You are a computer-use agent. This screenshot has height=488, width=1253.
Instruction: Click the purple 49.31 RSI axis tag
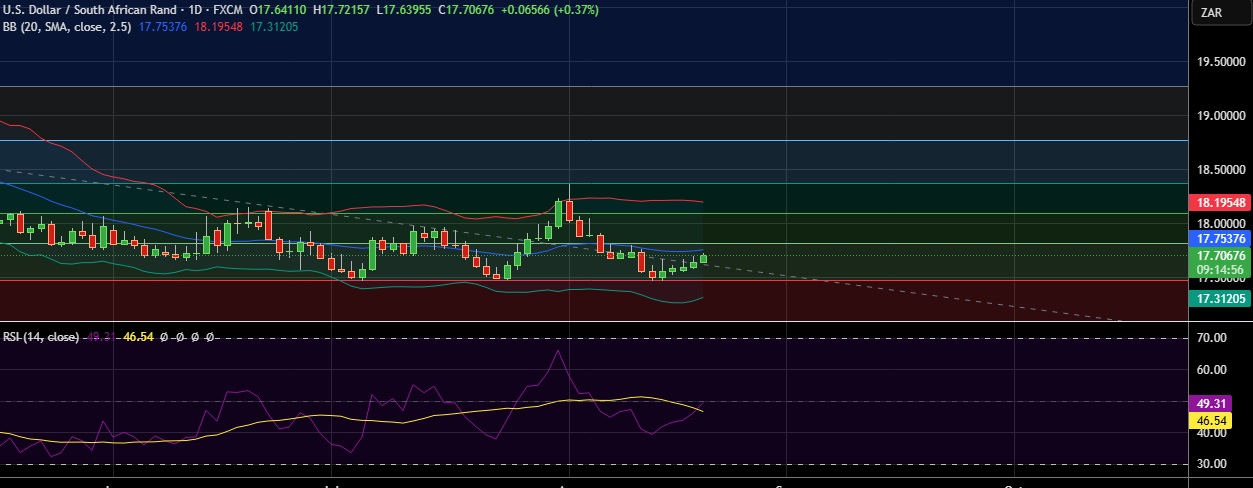1212,404
